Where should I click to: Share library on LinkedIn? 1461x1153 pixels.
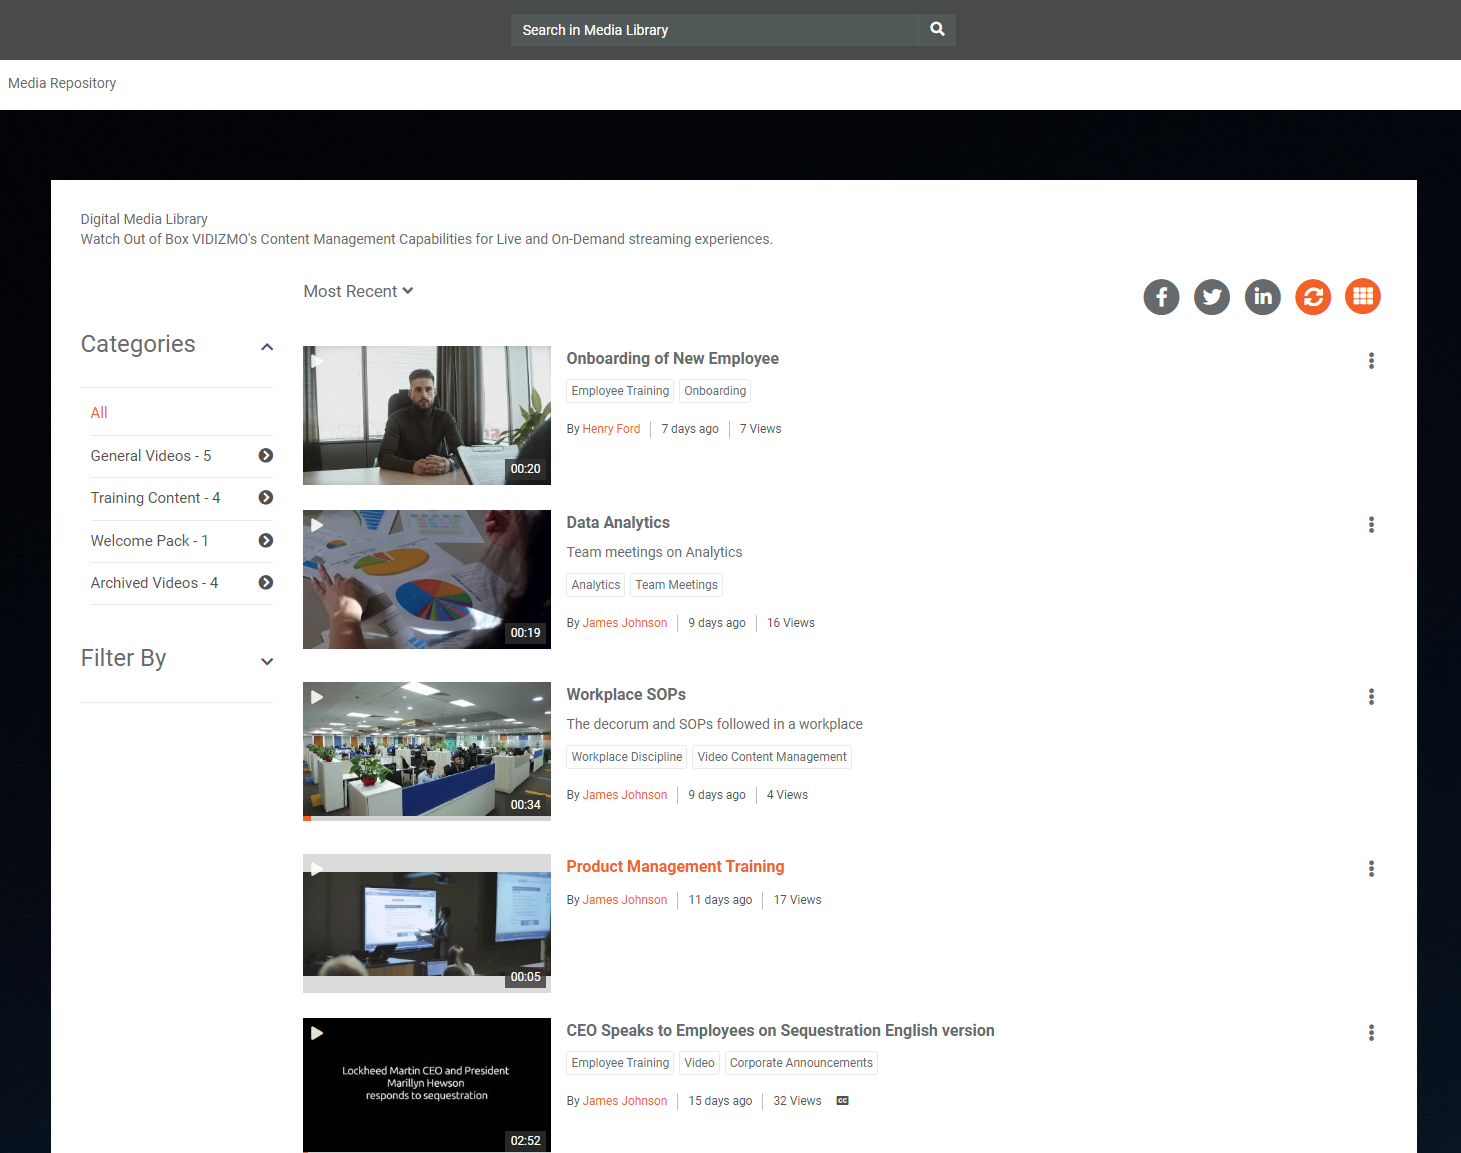point(1263,297)
